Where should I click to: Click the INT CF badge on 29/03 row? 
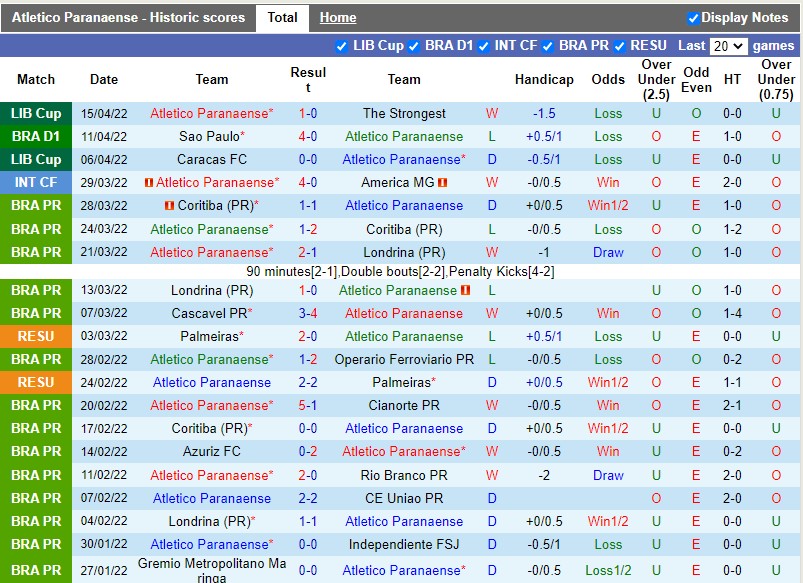click(x=36, y=182)
